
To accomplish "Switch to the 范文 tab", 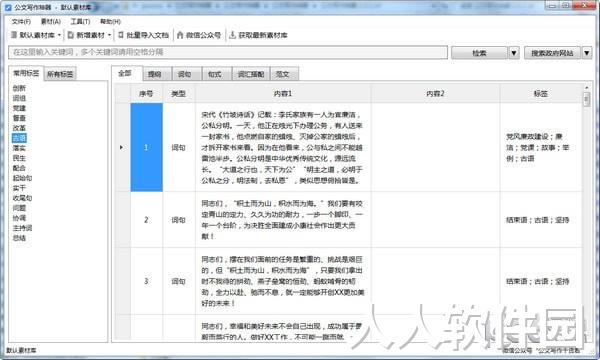I will click(283, 74).
